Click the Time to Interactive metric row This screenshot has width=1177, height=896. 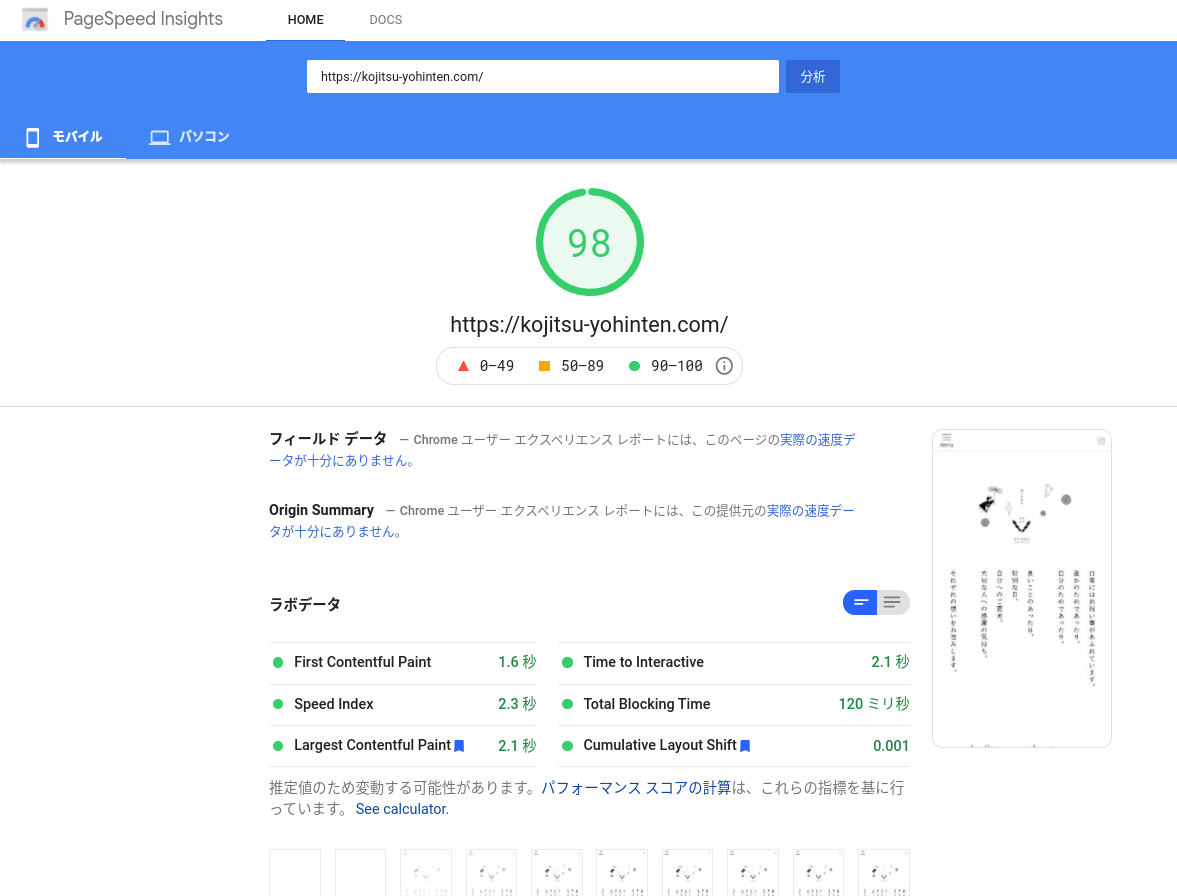tap(734, 663)
